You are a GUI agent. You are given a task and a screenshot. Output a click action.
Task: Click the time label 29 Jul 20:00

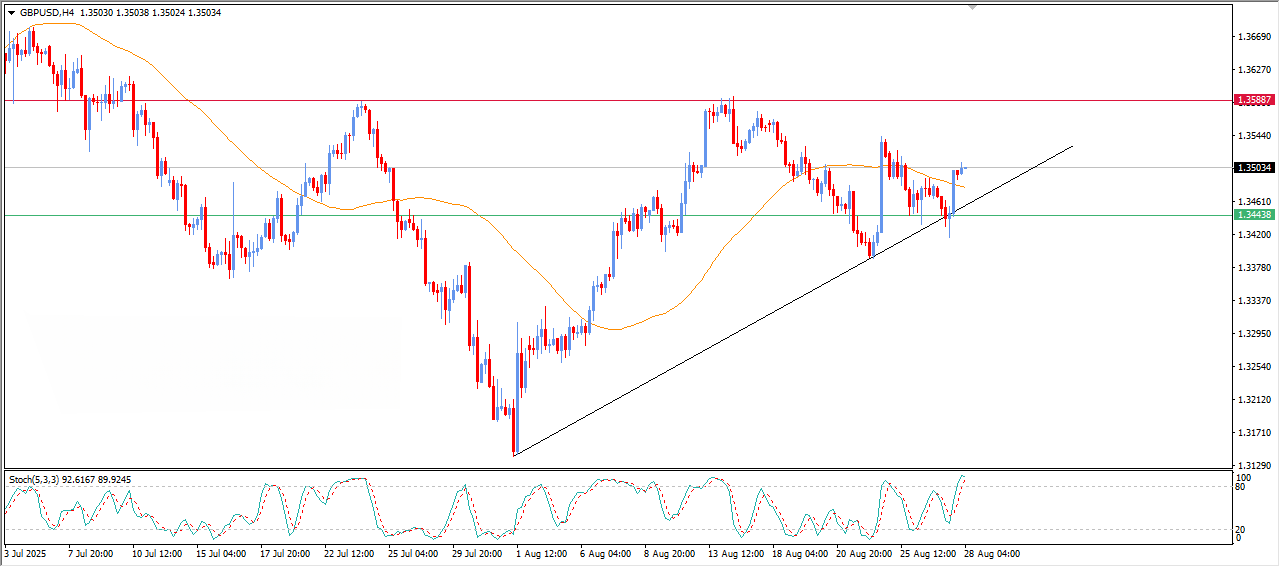point(477,553)
